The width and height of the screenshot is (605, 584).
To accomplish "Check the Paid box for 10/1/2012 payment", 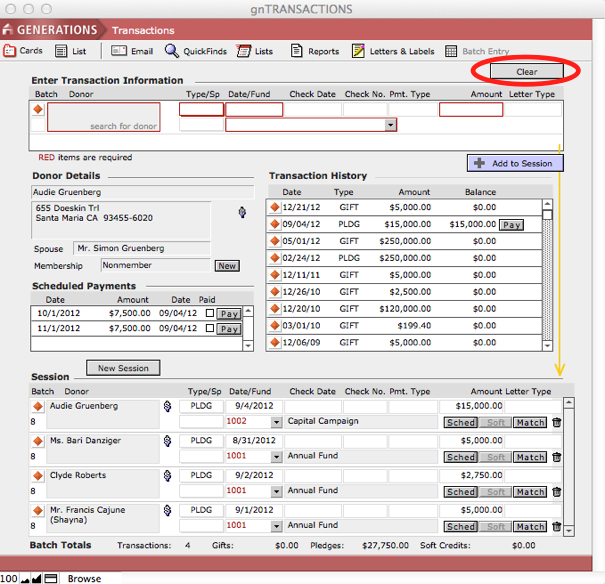I will tap(209, 313).
